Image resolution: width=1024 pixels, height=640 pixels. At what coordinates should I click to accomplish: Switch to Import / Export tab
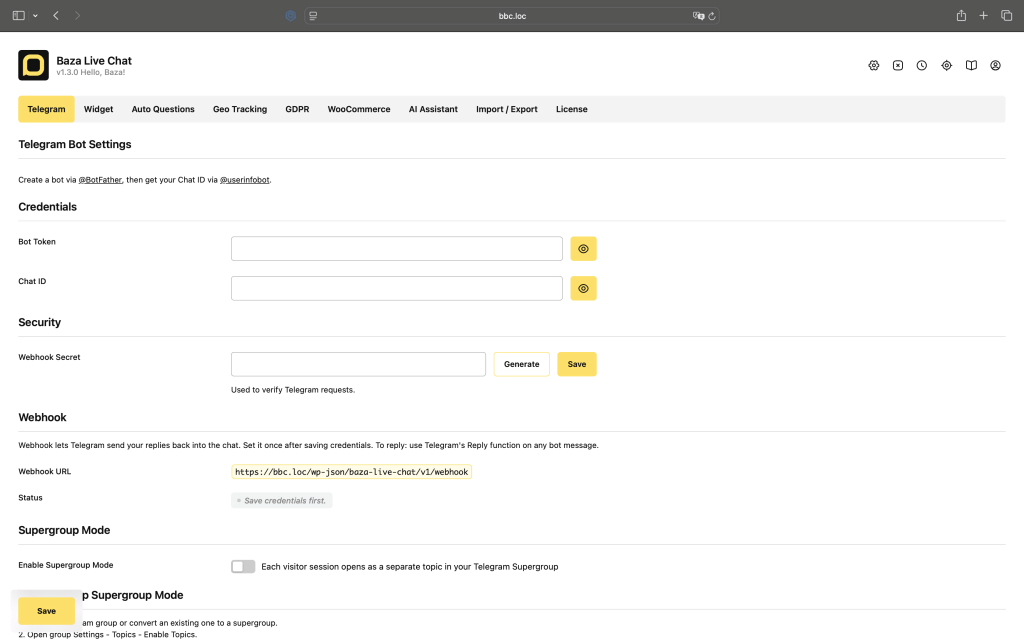tap(507, 109)
